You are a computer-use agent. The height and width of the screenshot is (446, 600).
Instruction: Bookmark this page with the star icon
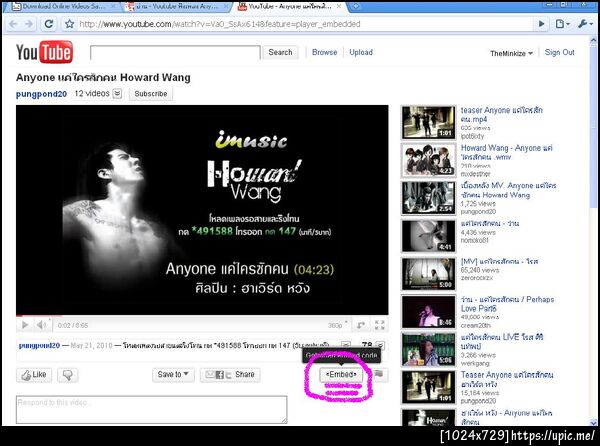pos(69,24)
